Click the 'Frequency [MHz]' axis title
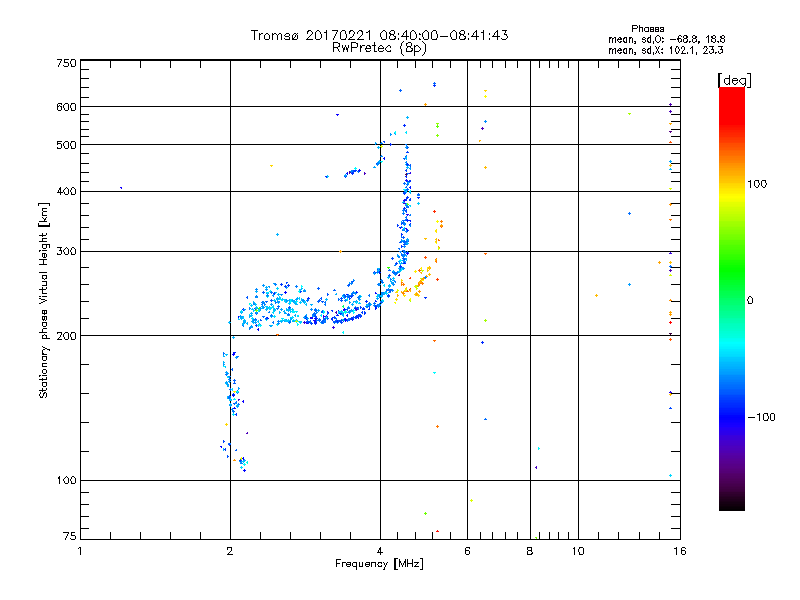 [379, 564]
